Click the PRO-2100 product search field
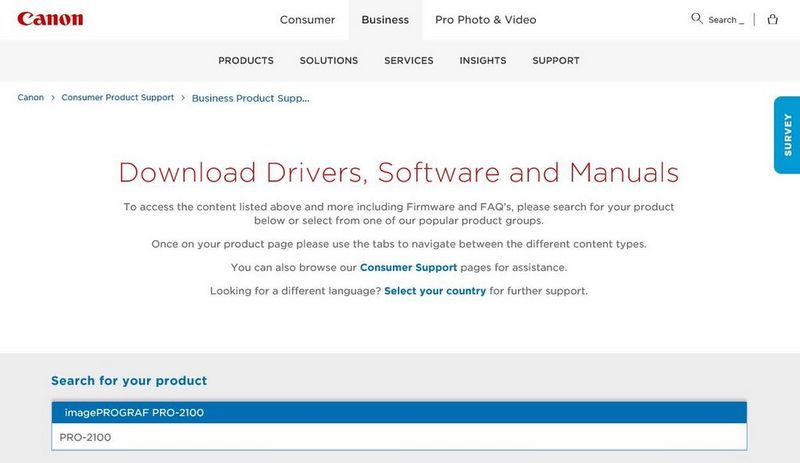The image size is (800, 463). 399,437
